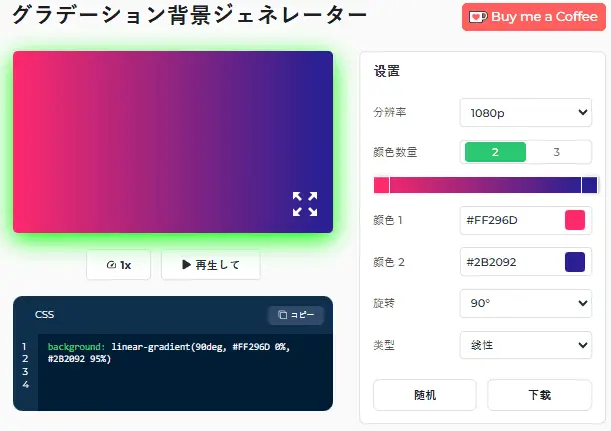Expand the gradient preview to fullscreen
Image resolution: width=611 pixels, height=431 pixels.
tap(305, 204)
